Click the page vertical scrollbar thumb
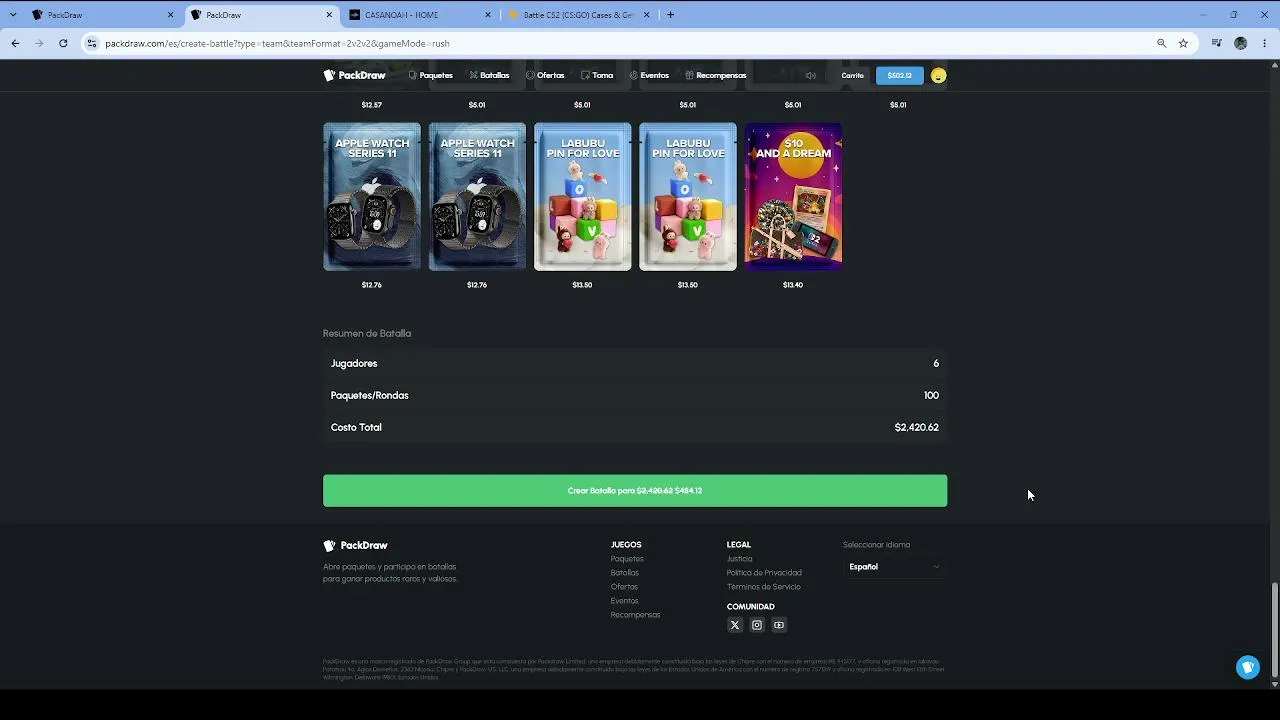Image resolution: width=1280 pixels, height=720 pixels. click(x=1274, y=629)
